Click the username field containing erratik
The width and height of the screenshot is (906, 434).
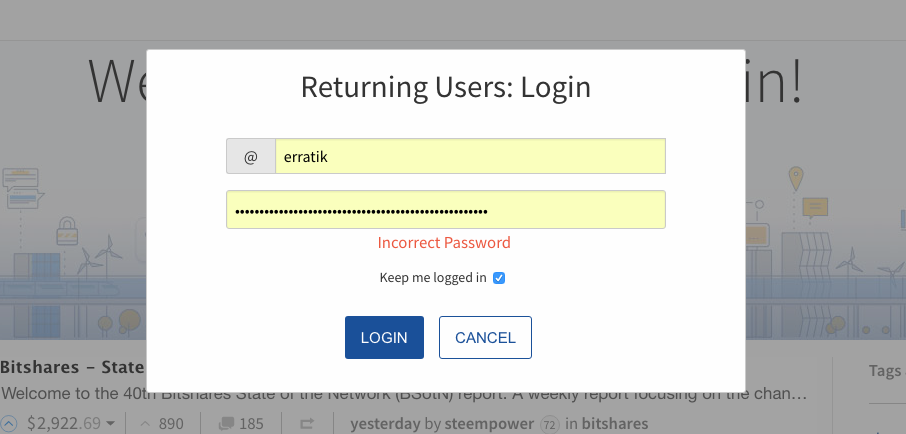pyautogui.click(x=470, y=156)
